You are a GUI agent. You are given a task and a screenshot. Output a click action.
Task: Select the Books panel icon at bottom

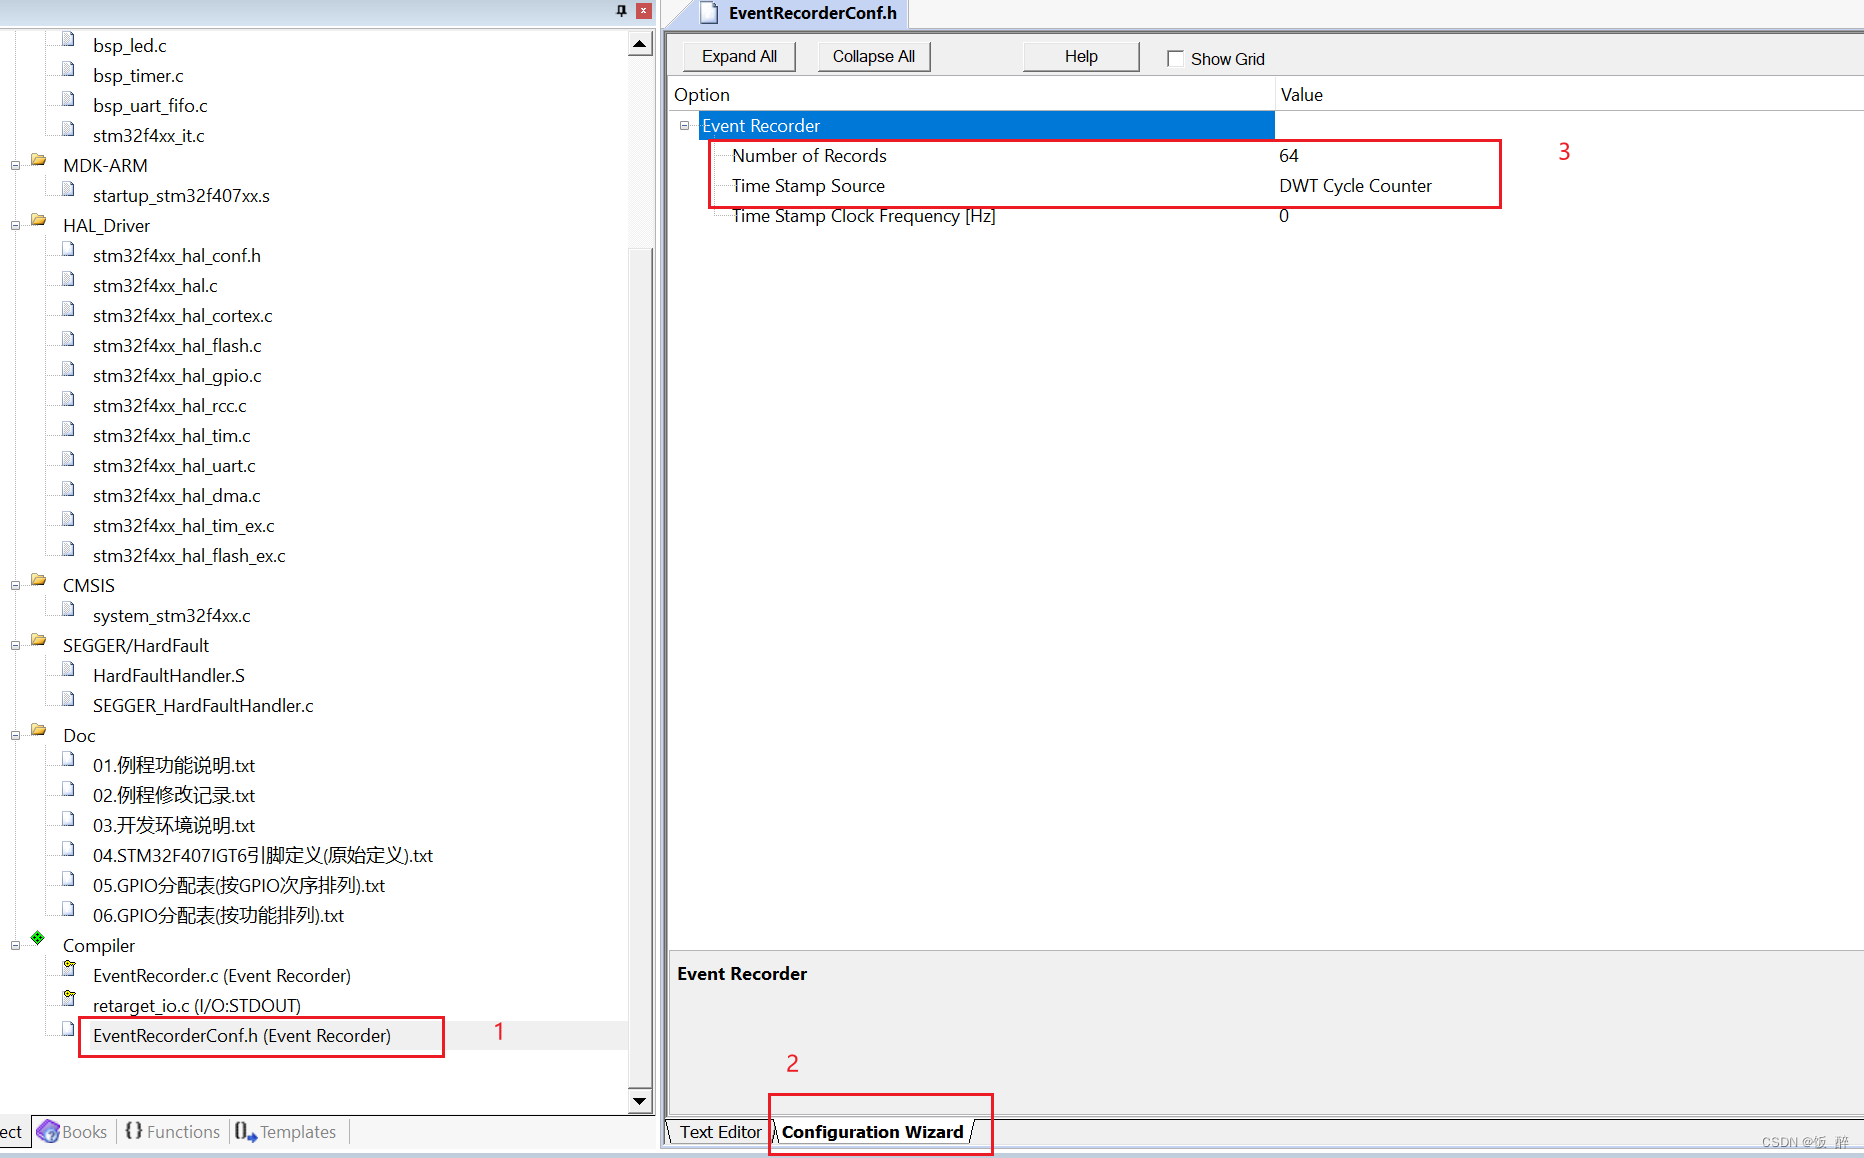[49, 1131]
